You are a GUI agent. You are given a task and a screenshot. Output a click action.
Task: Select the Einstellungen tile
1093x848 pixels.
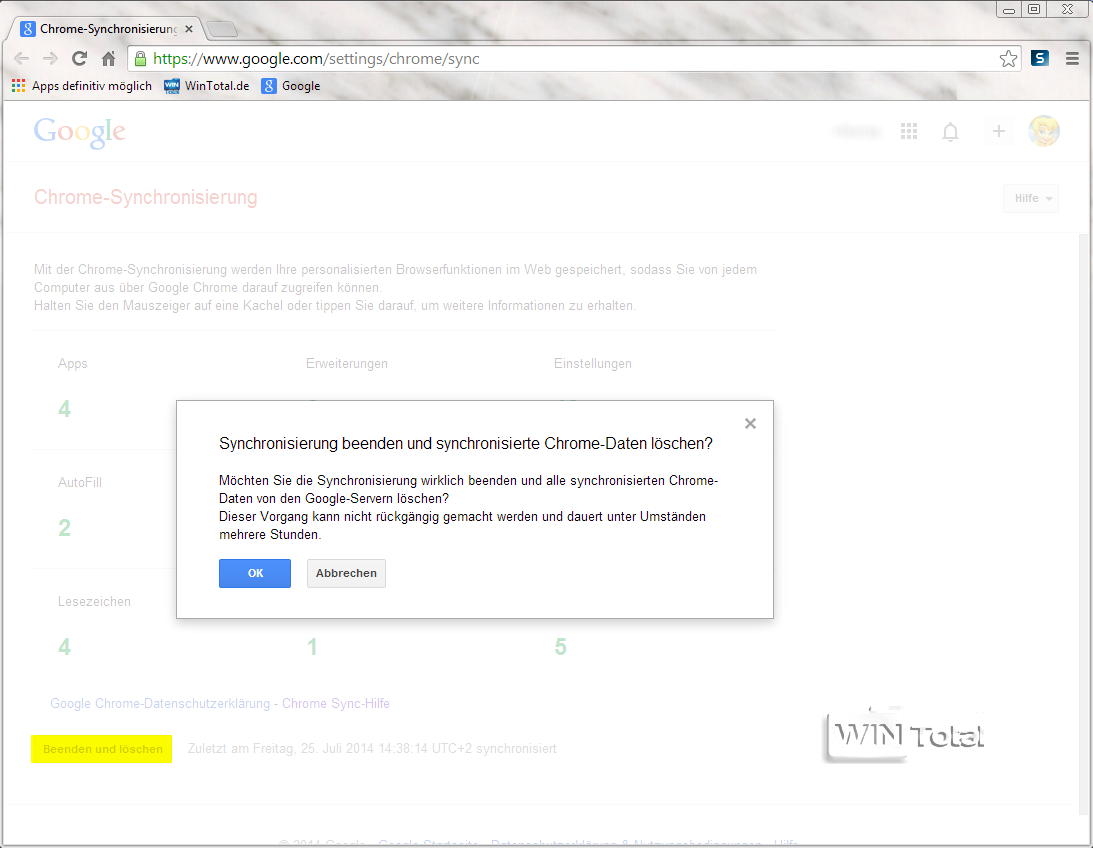tap(593, 364)
